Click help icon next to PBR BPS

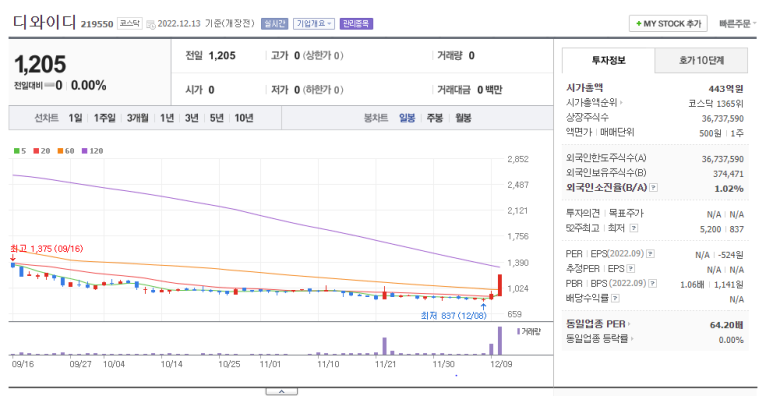(x=652, y=284)
